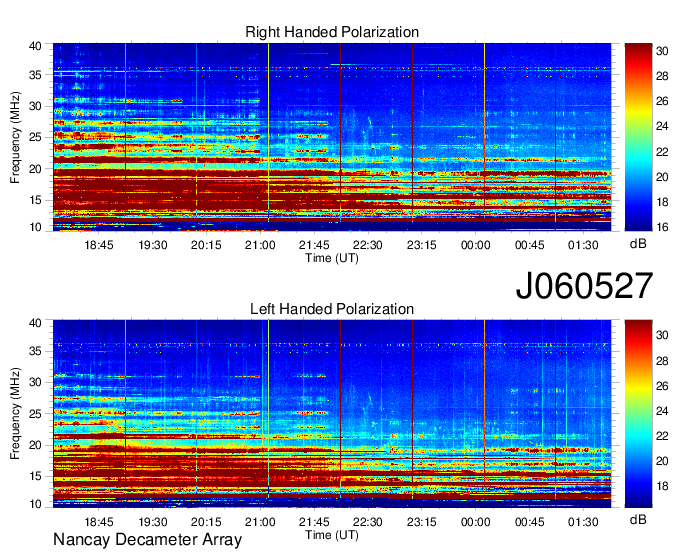The width and height of the screenshot is (680, 552).
Task: Click 35 MHz tick of Left Handed plot
Action: pyautogui.click(x=35, y=351)
